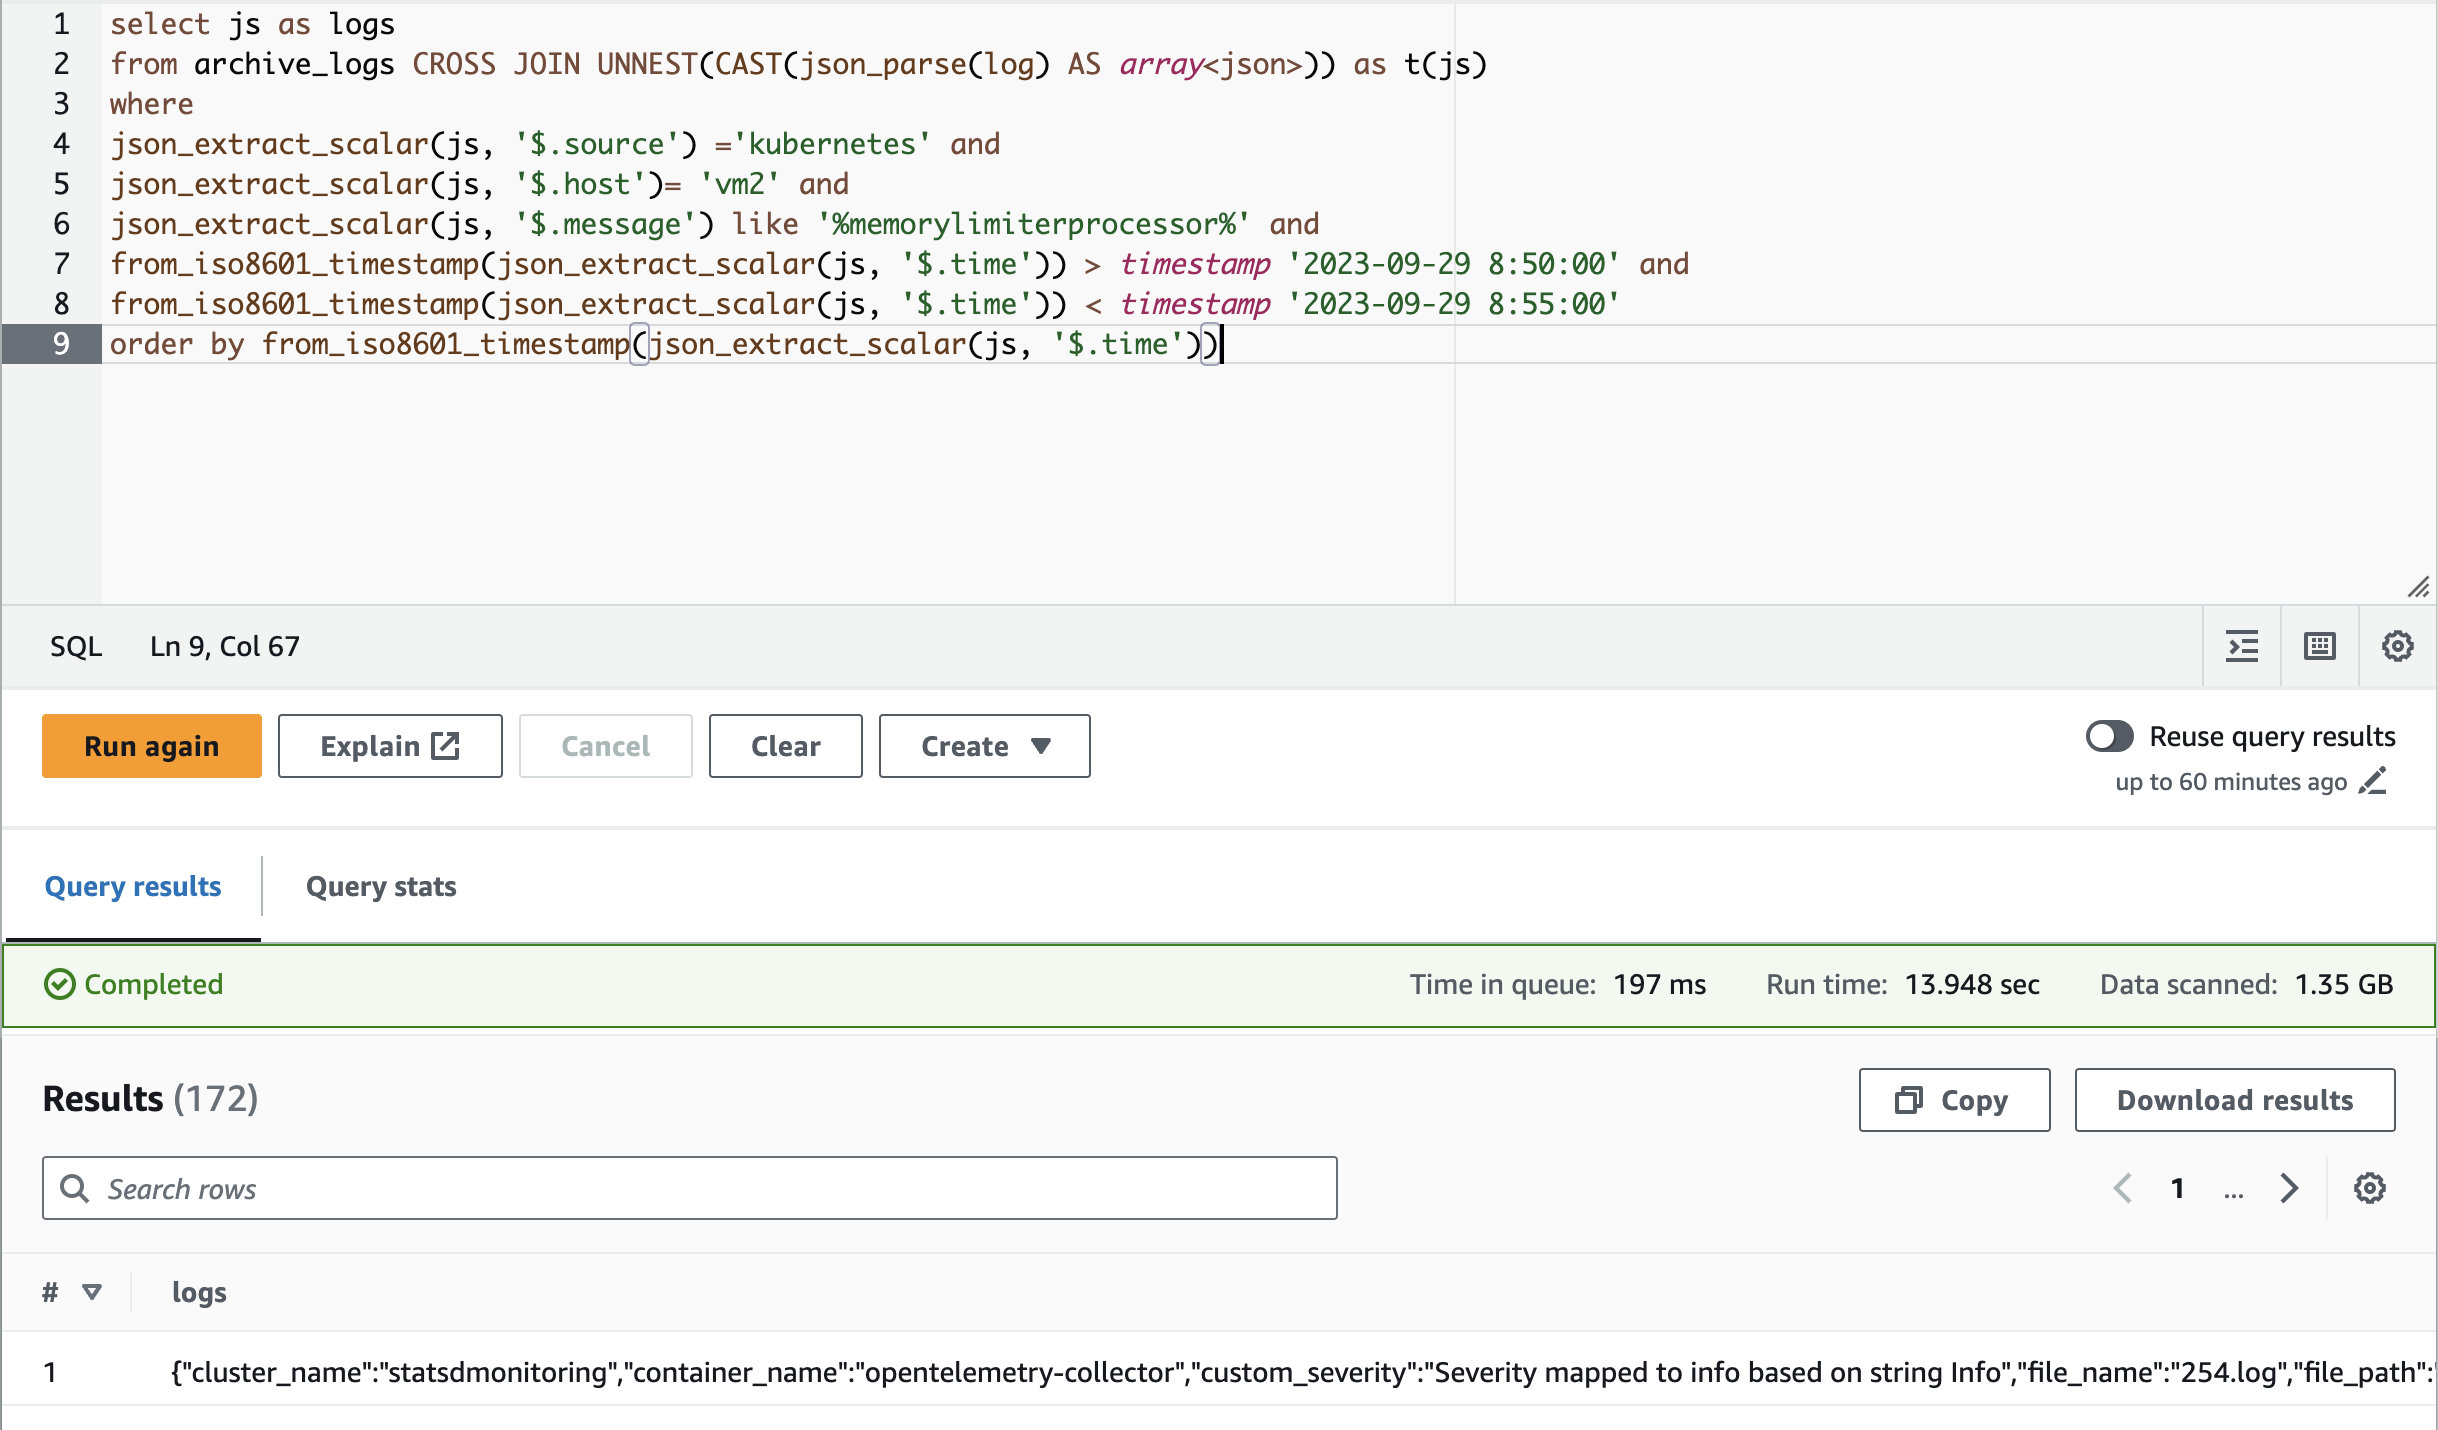
Task: Switch to Query stats tab
Action: (x=381, y=886)
